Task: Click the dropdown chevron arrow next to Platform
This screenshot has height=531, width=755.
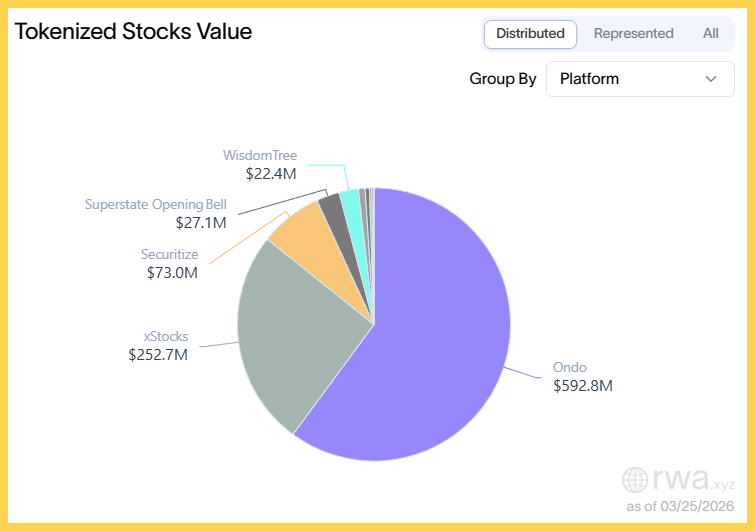Action: click(711, 79)
